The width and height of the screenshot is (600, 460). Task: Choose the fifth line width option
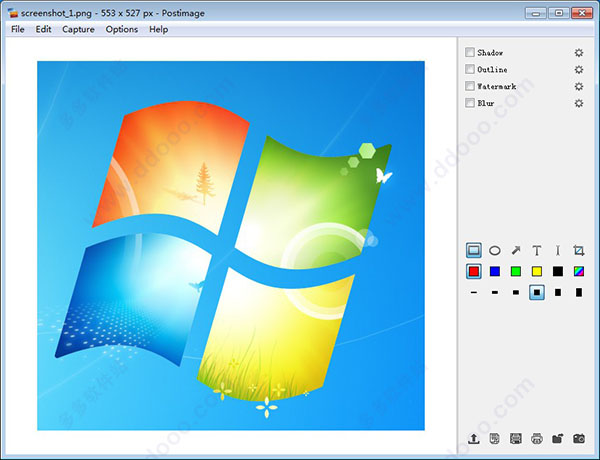pyautogui.click(x=558, y=292)
